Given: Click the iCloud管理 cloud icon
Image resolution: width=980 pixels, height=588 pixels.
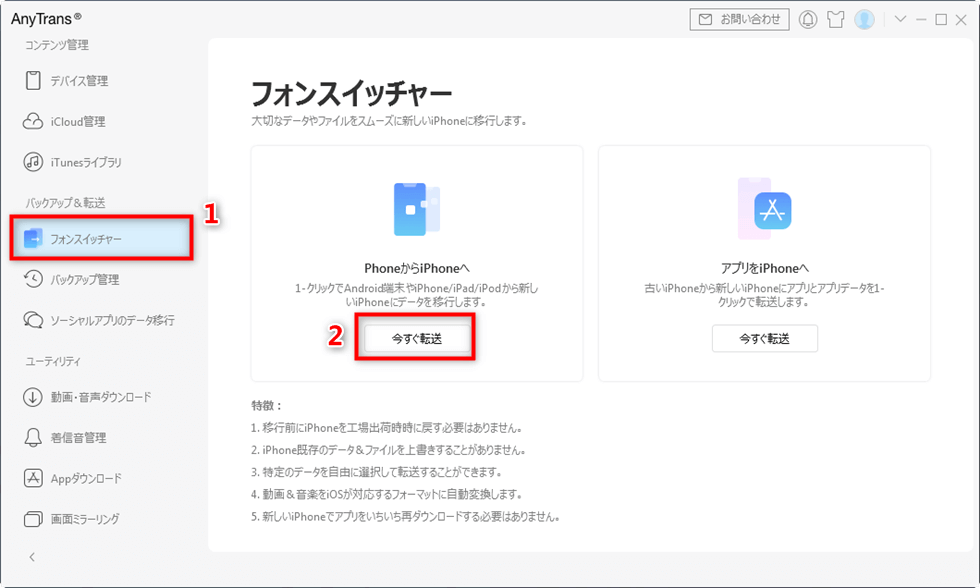Looking at the screenshot, I should click(33, 121).
